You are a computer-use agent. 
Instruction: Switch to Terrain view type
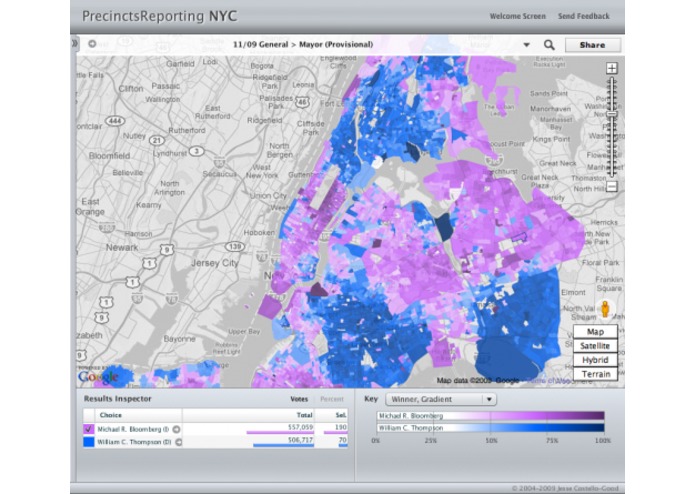click(595, 374)
